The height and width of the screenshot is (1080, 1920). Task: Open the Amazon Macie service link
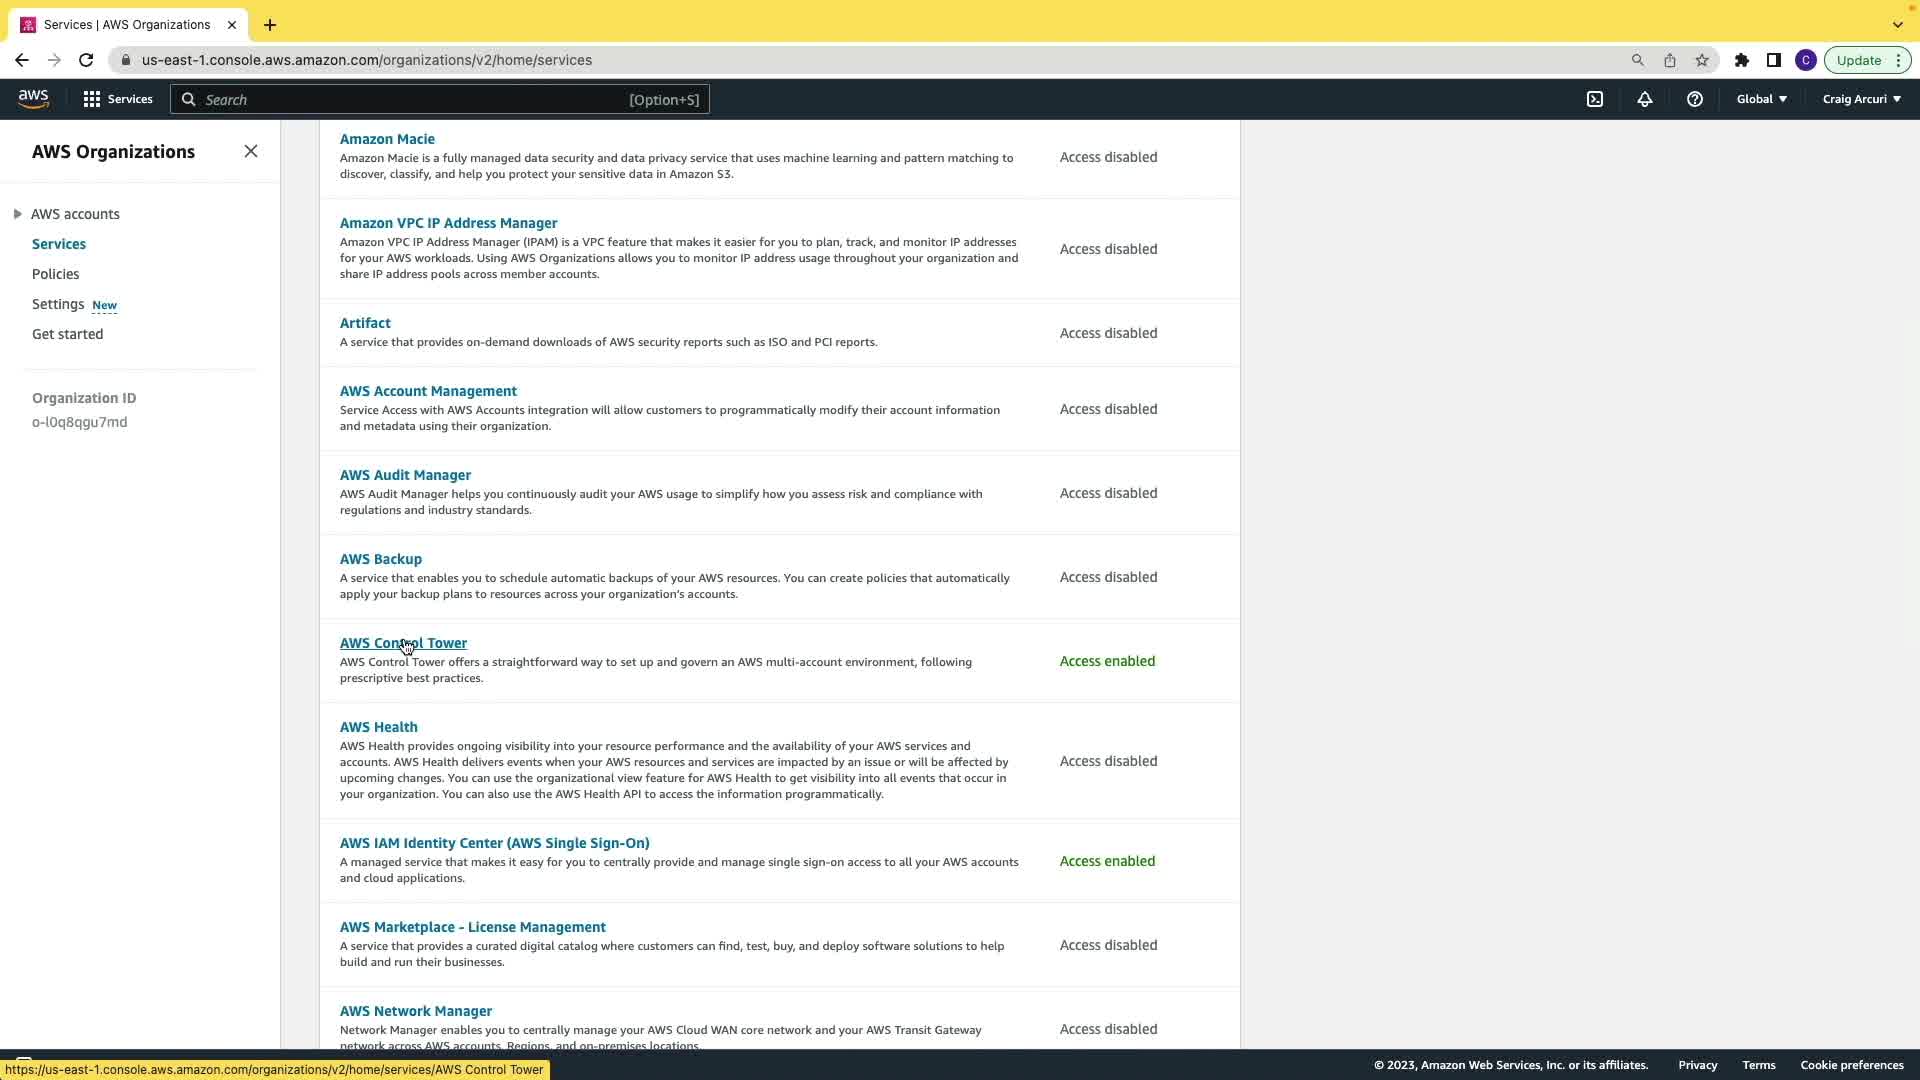pyautogui.click(x=387, y=139)
